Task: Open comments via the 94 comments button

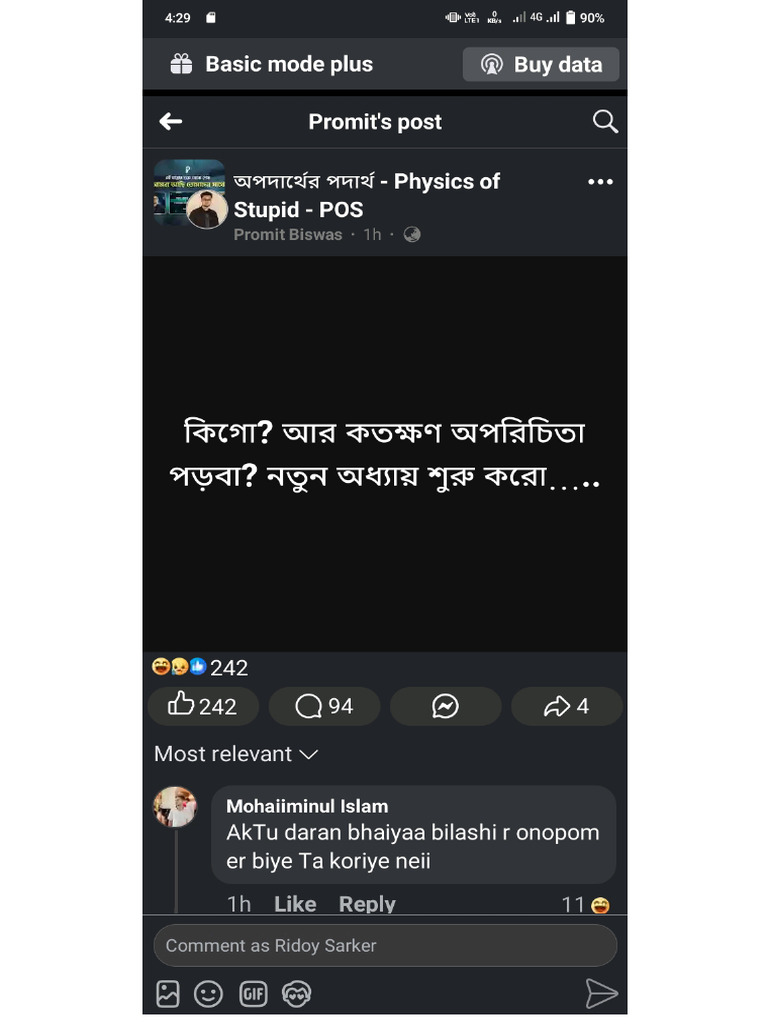Action: (x=324, y=707)
